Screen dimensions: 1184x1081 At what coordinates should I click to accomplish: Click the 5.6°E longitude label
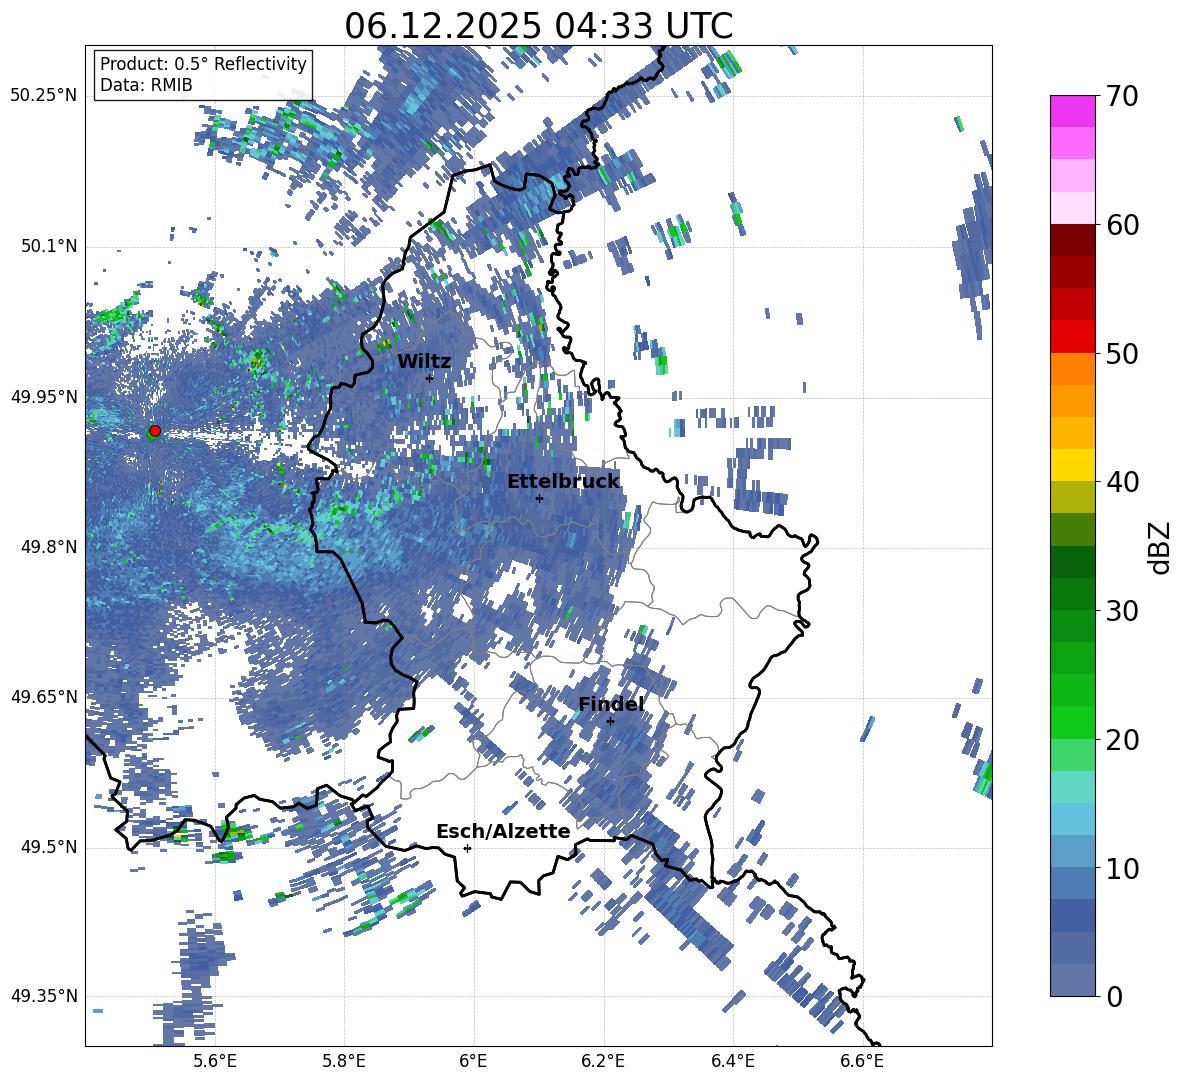[215, 1061]
